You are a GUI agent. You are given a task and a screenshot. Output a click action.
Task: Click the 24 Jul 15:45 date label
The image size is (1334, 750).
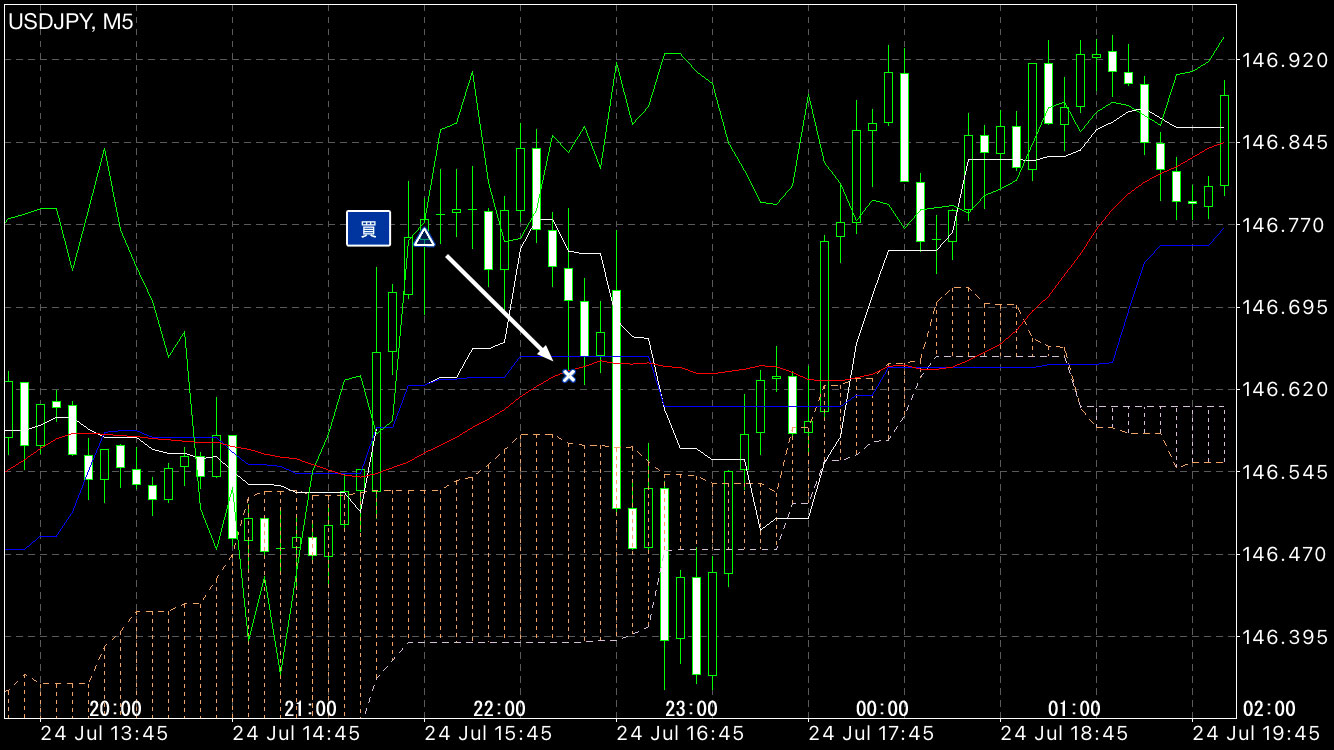pyautogui.click(x=488, y=734)
